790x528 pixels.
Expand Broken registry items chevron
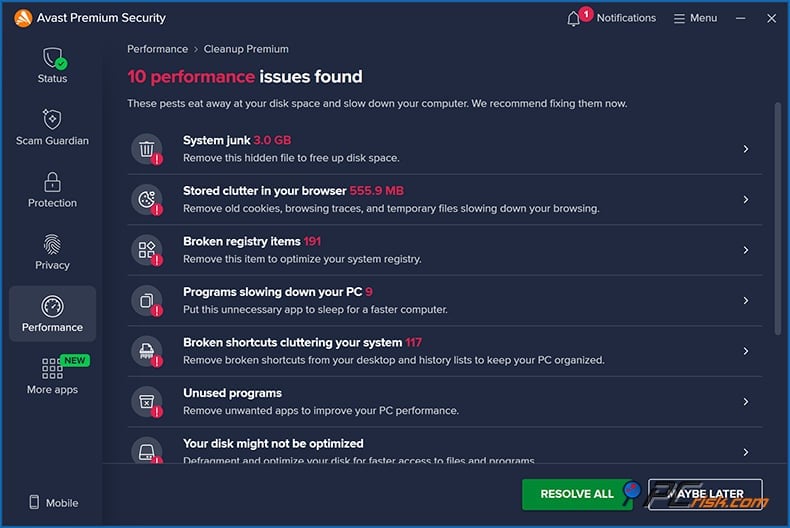point(746,250)
